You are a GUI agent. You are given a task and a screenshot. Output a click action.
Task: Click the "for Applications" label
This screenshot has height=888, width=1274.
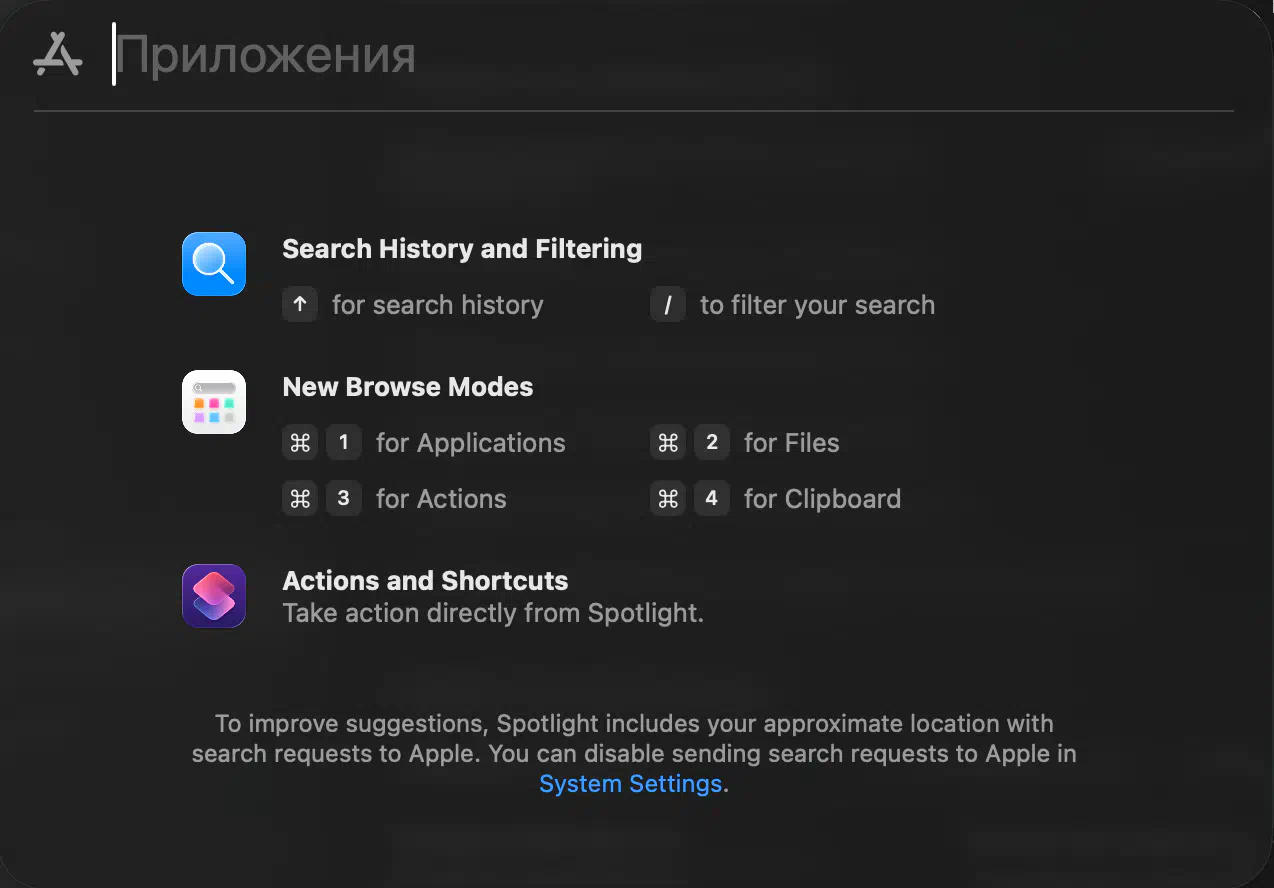(x=470, y=443)
